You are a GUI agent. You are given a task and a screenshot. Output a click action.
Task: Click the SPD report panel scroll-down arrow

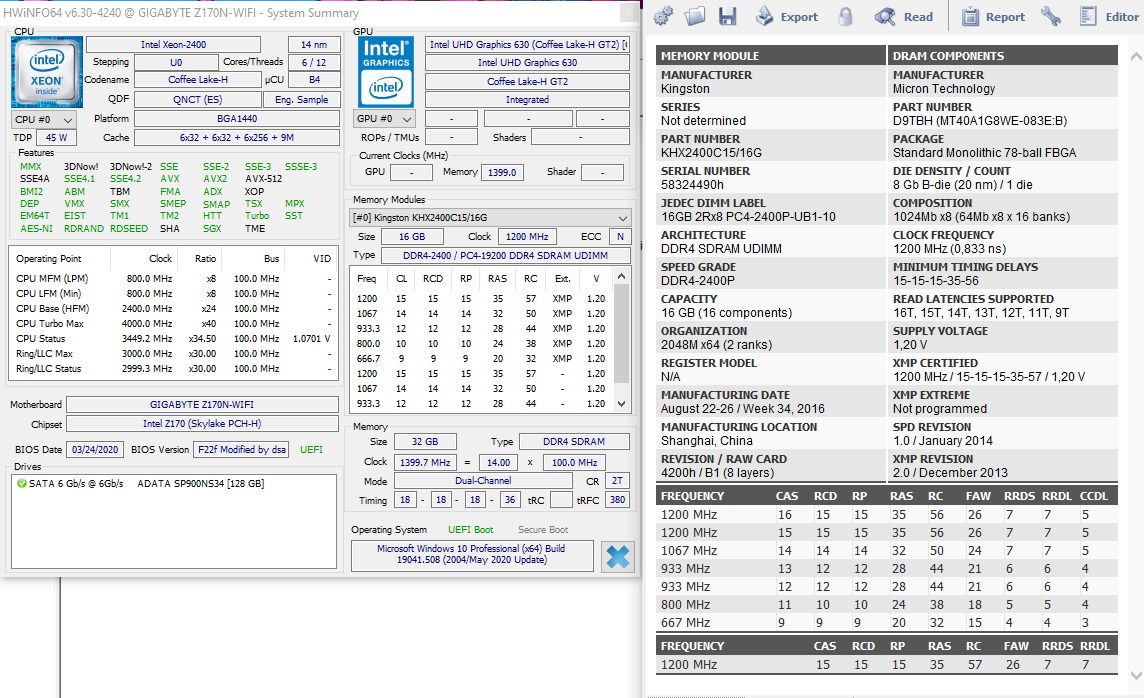coord(1136,675)
